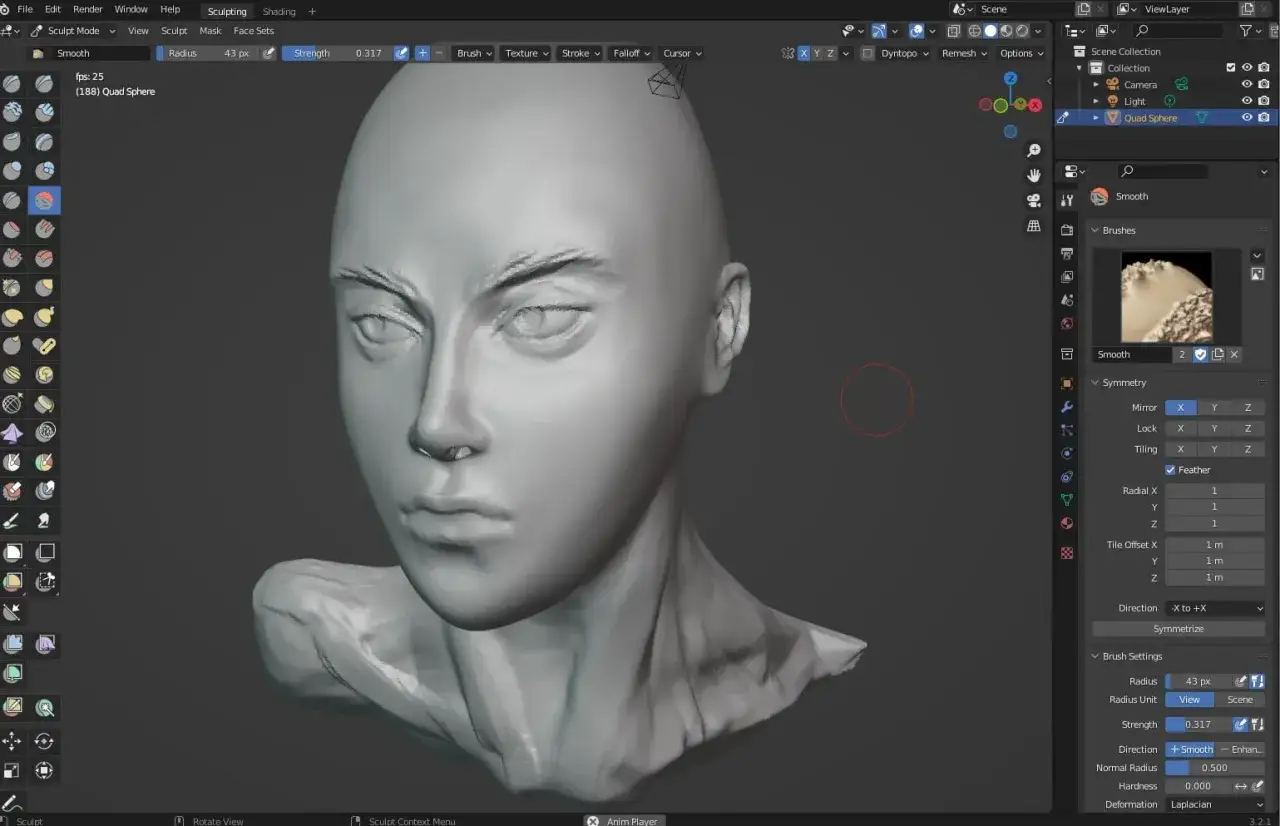1280x826 pixels.
Task: Open the Stroke dropdown in header
Action: [x=580, y=53]
